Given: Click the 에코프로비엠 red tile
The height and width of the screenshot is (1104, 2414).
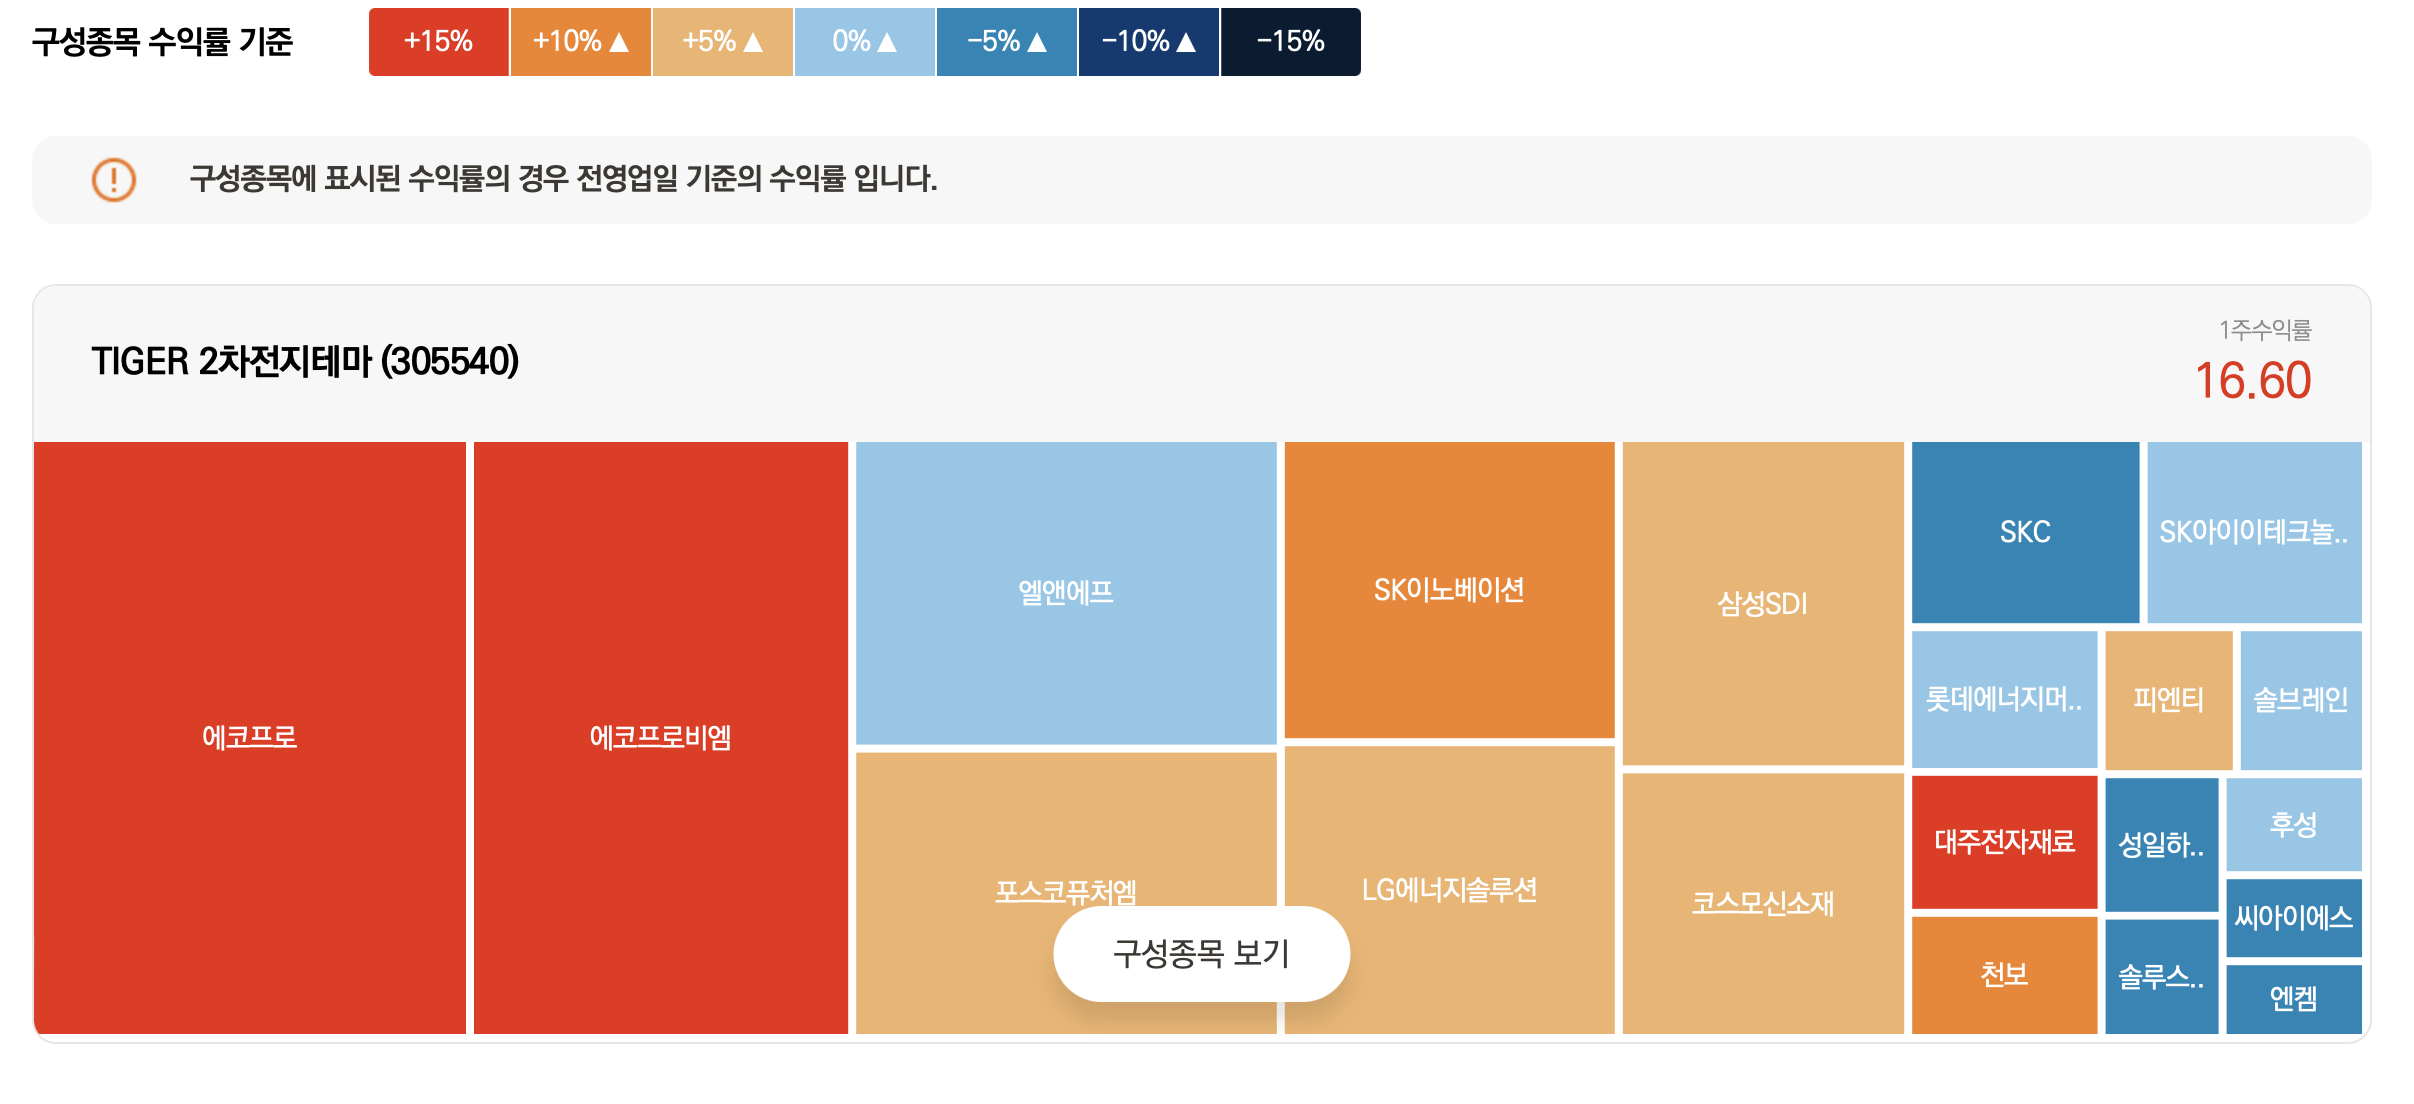Looking at the screenshot, I should pyautogui.click(x=660, y=737).
